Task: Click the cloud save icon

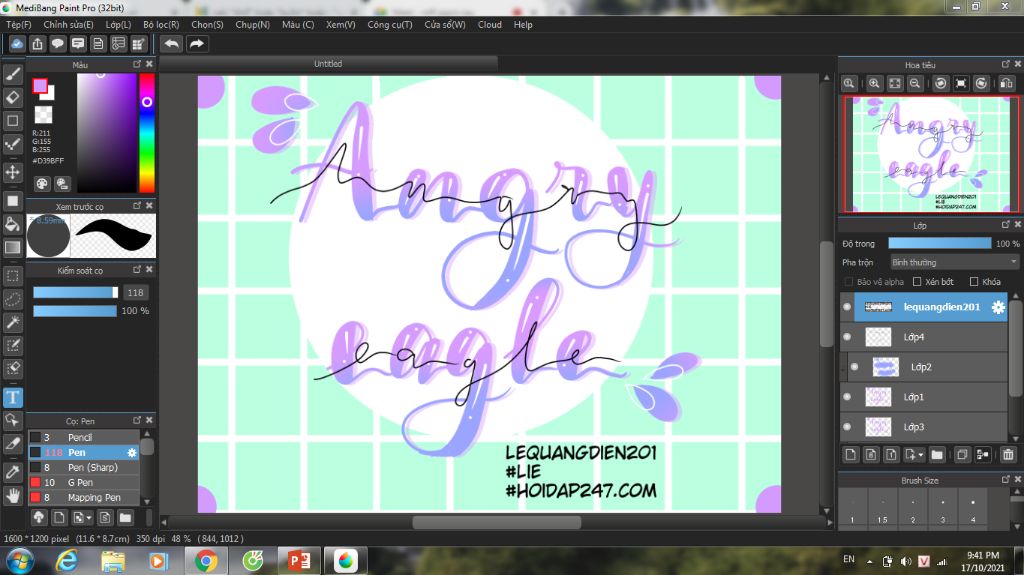Action: pyautogui.click(x=17, y=44)
